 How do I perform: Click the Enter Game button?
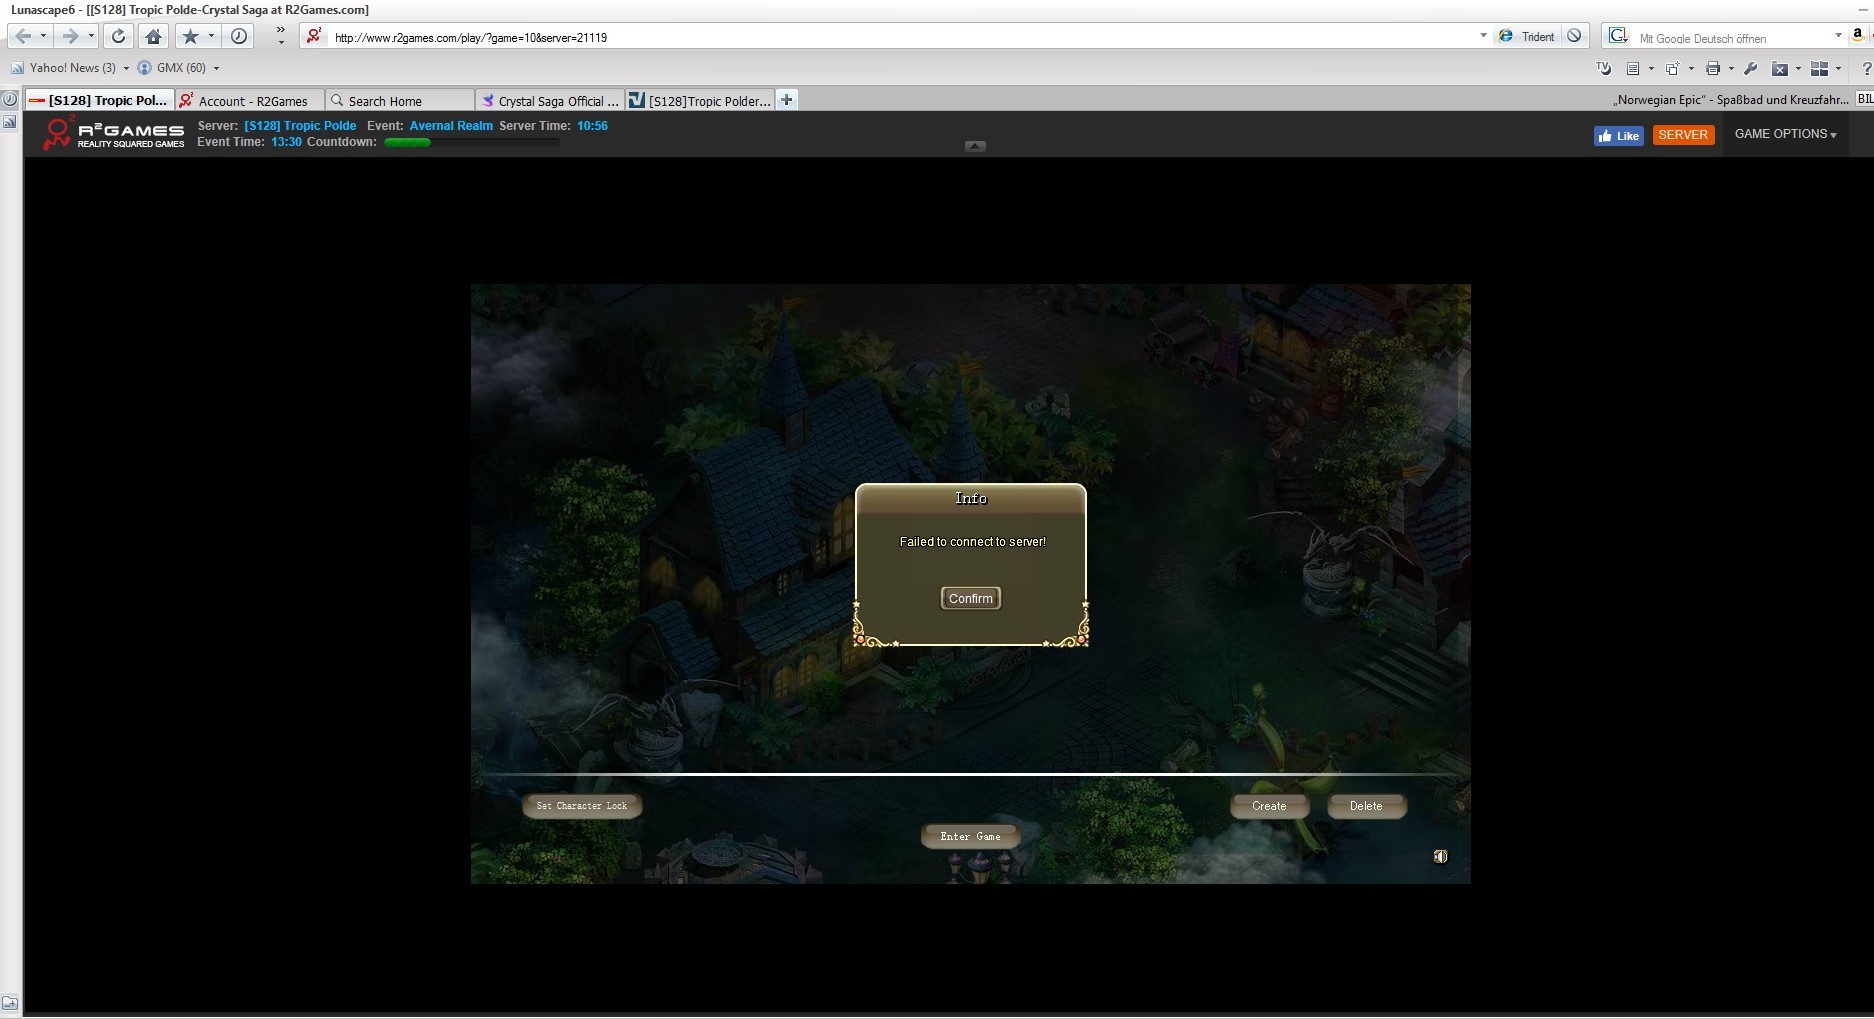point(970,836)
